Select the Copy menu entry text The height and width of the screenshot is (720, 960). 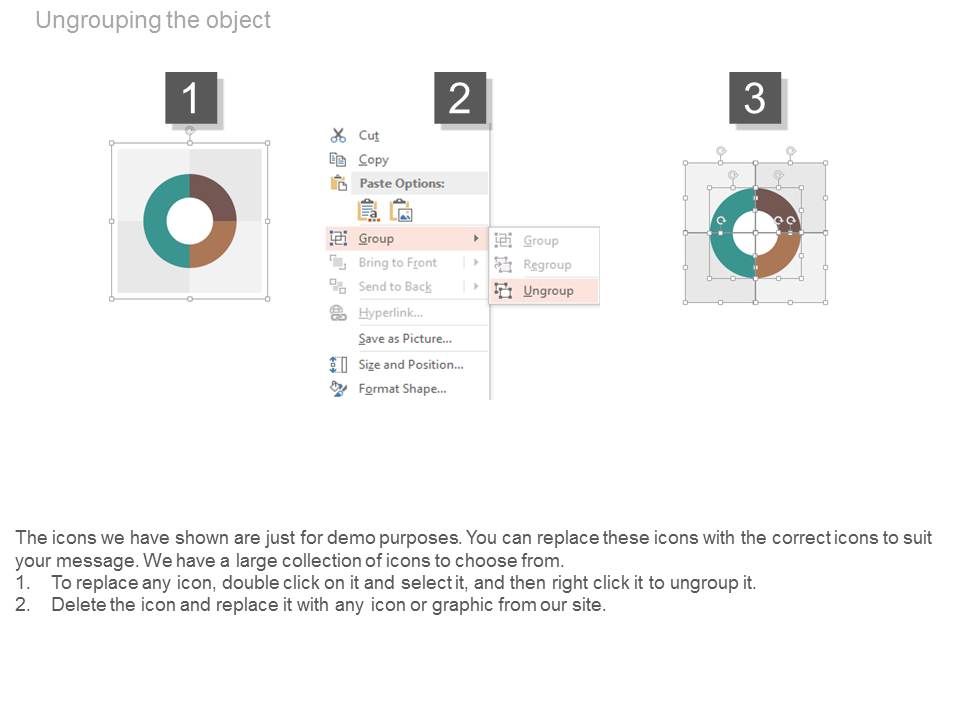click(x=373, y=160)
